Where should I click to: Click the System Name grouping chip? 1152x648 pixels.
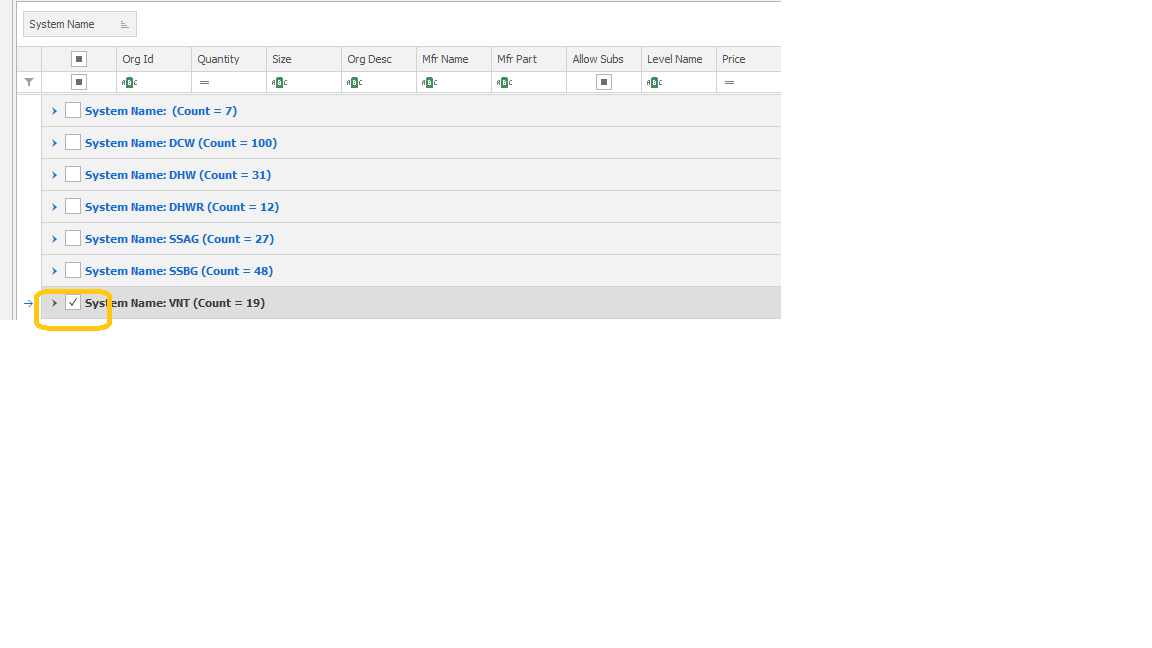(79, 24)
